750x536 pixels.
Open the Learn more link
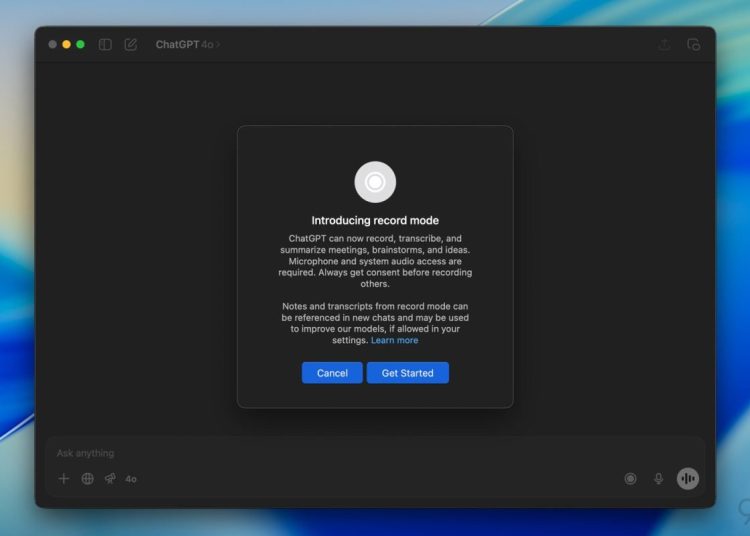point(394,340)
